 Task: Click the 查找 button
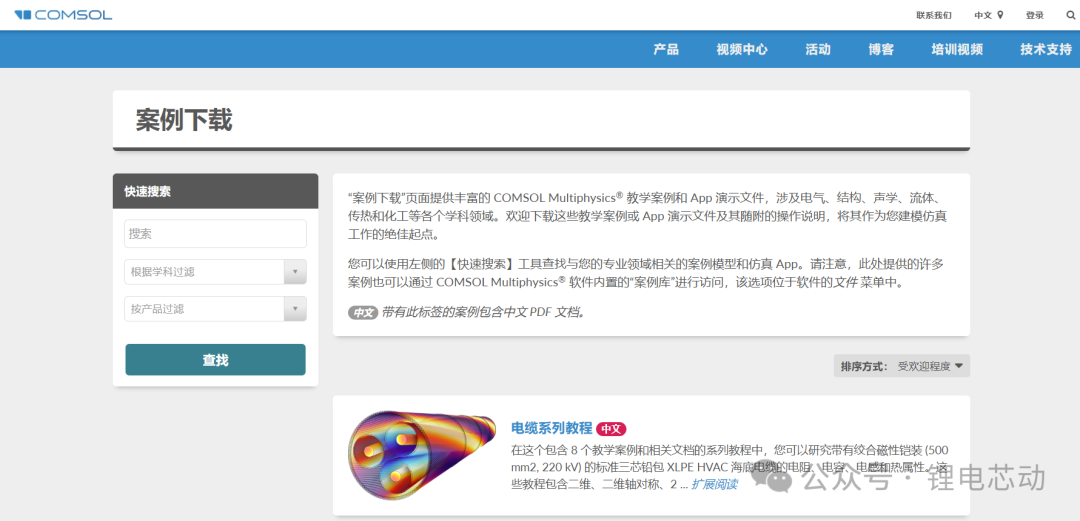pos(216,360)
